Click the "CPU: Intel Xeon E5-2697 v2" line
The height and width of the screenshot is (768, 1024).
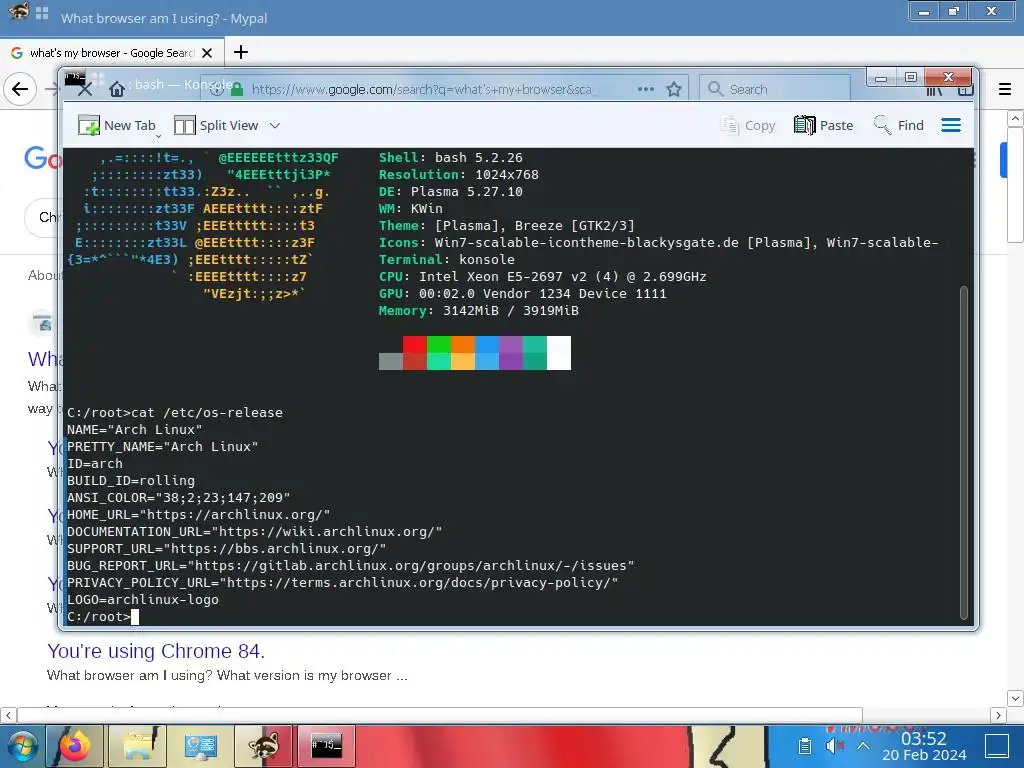[x=543, y=276]
